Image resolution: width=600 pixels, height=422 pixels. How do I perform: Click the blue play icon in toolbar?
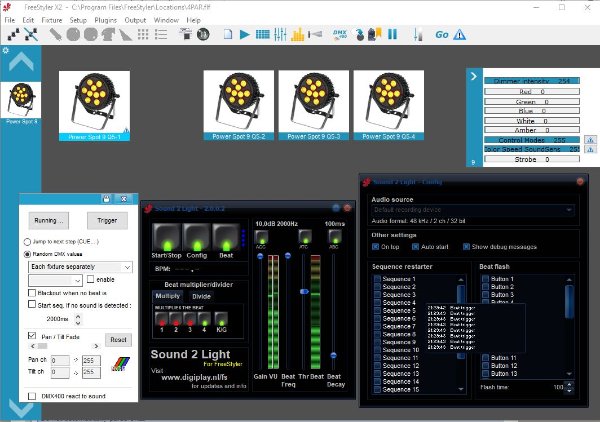245,34
